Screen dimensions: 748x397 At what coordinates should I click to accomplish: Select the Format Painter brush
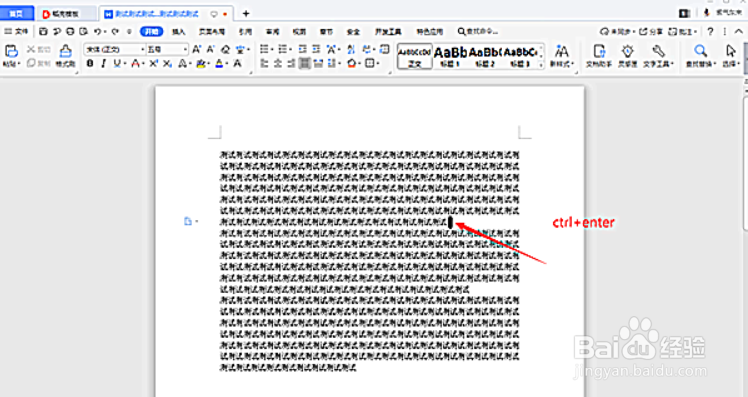(x=65, y=51)
